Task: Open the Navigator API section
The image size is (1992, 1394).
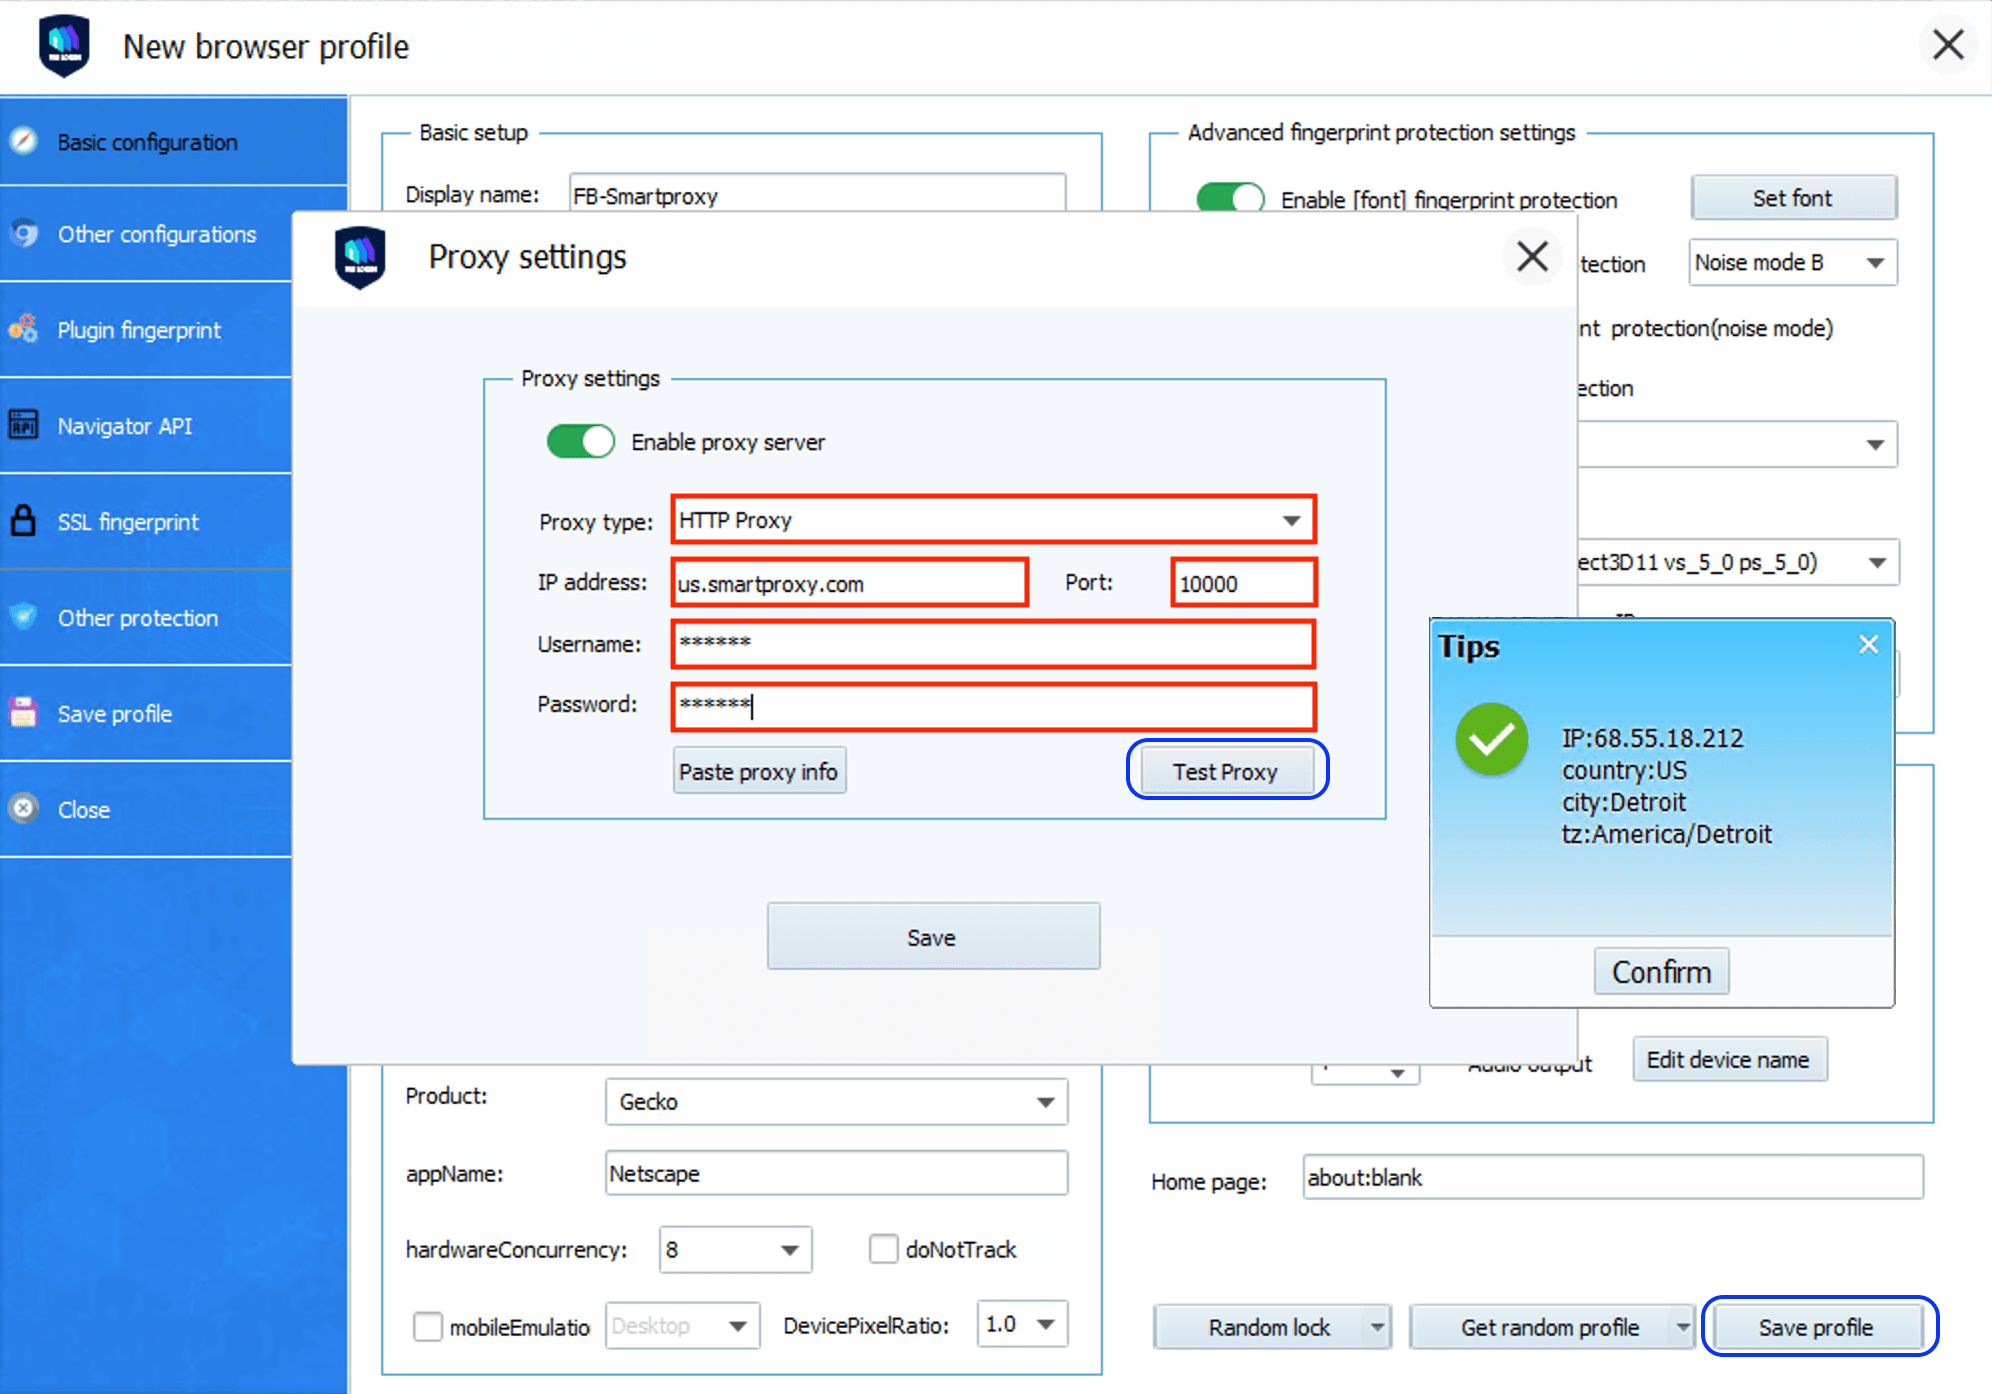Action: pos(146,426)
